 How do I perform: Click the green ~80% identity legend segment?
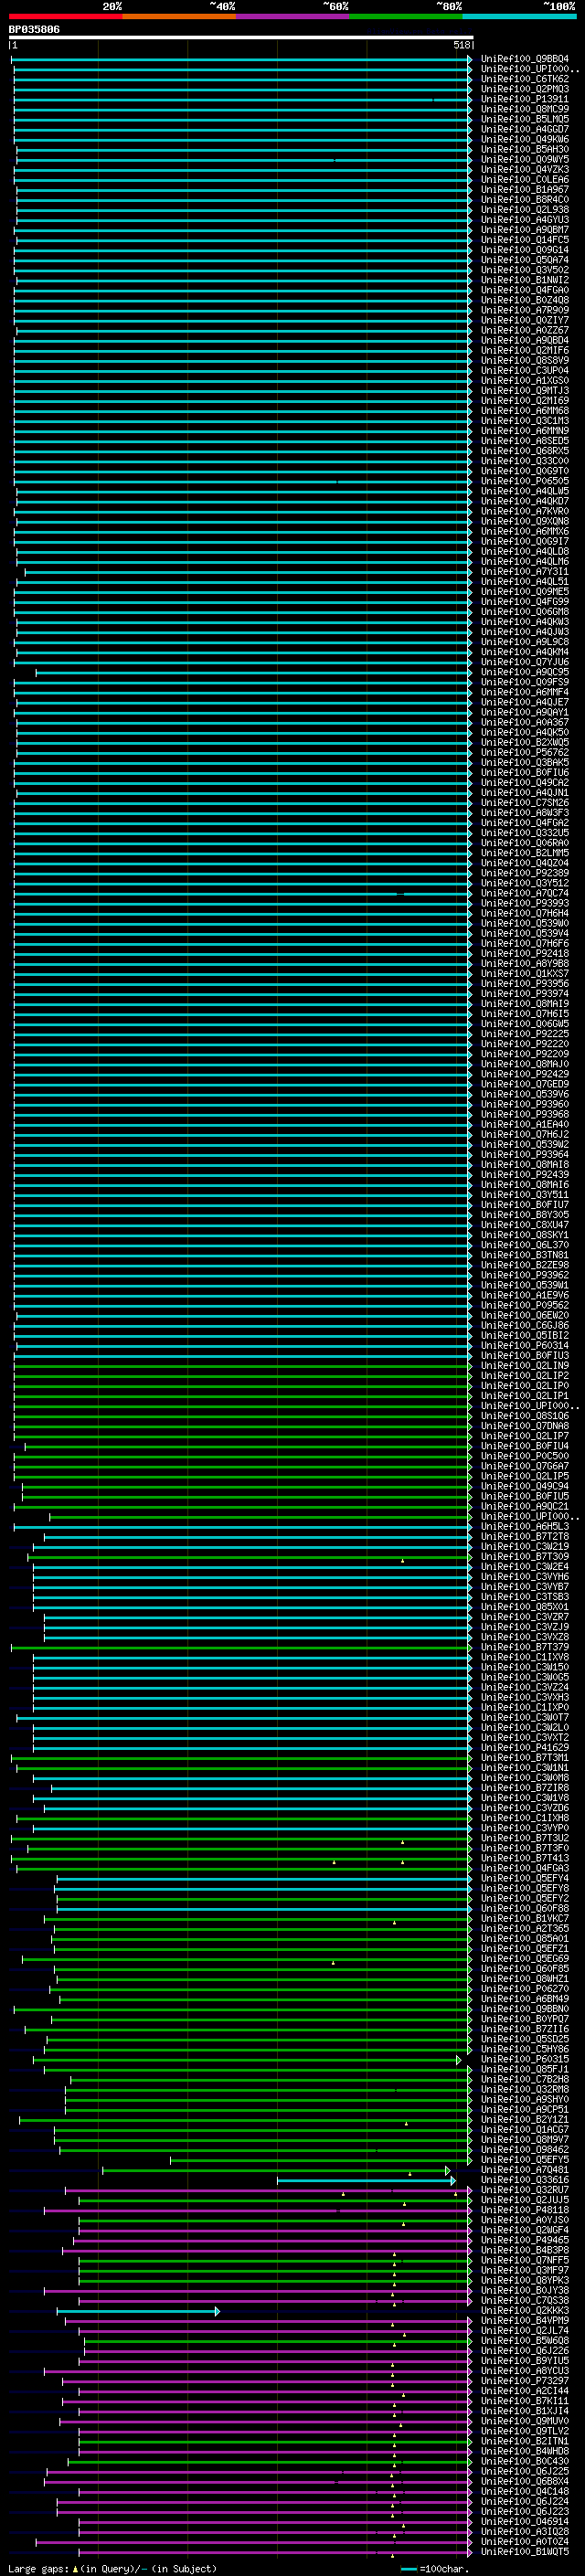click(x=406, y=16)
